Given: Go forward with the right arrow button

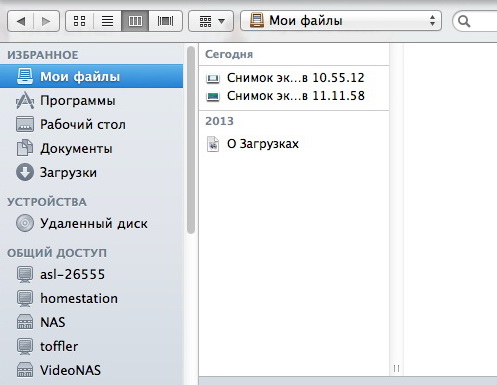Looking at the screenshot, I should (46, 21).
